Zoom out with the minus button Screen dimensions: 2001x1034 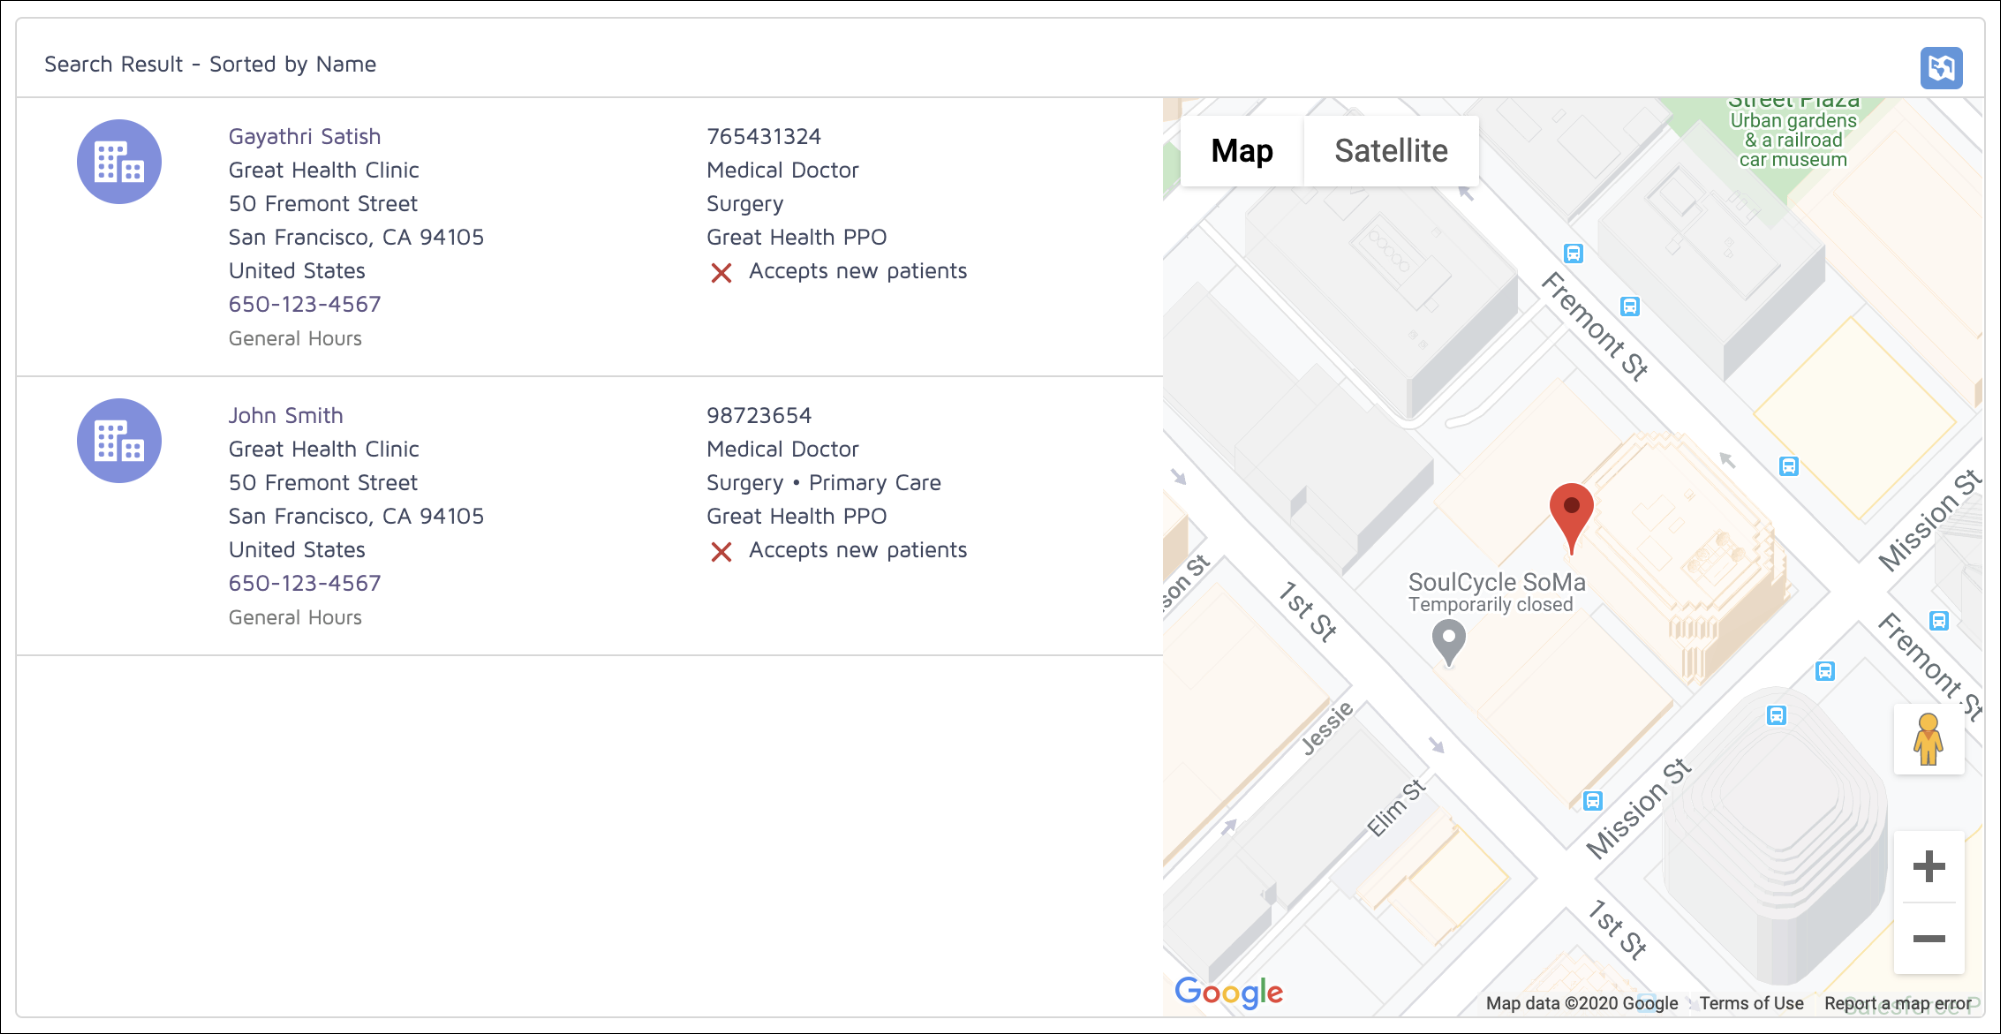(x=1929, y=938)
